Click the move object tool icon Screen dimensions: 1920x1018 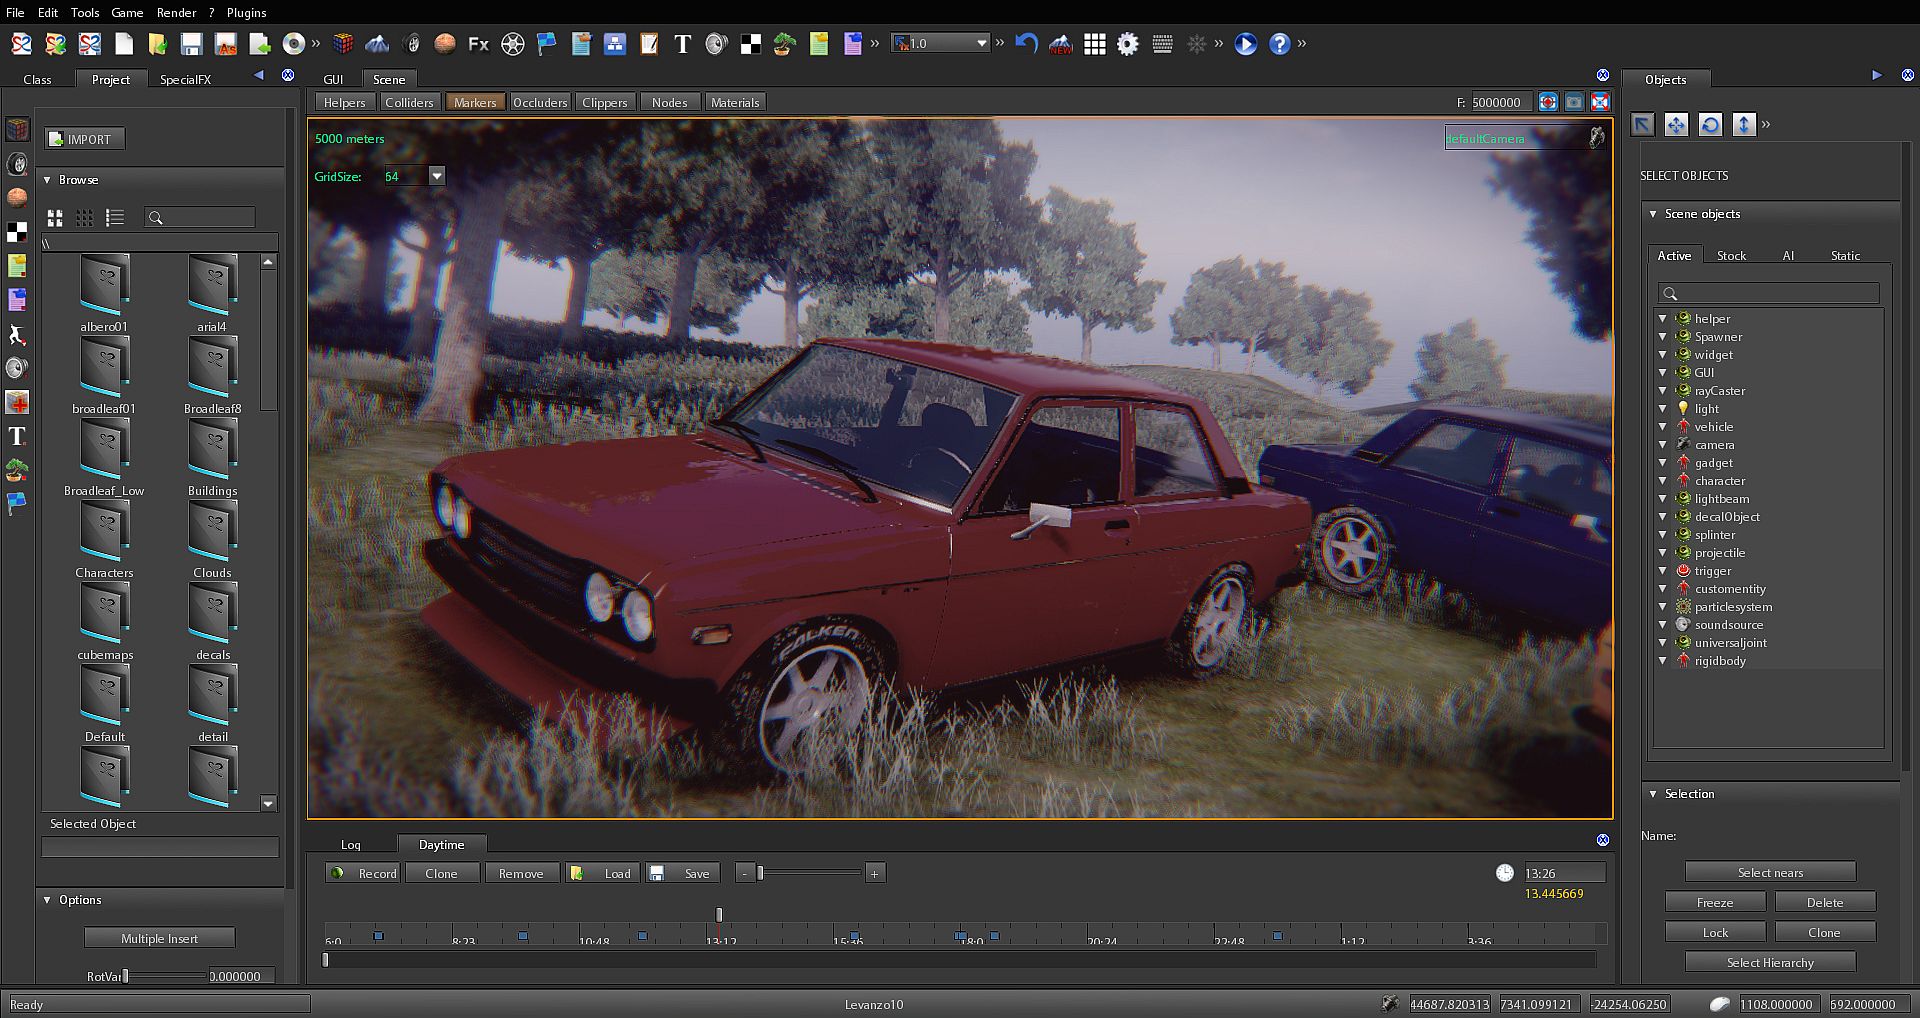(1676, 124)
